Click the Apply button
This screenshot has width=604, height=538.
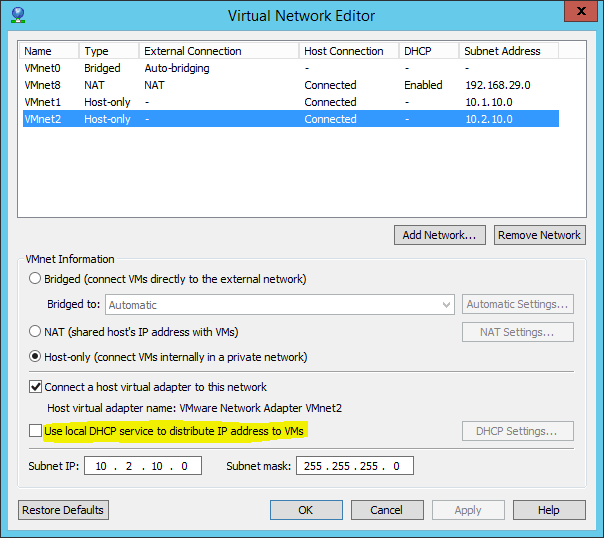tap(468, 510)
